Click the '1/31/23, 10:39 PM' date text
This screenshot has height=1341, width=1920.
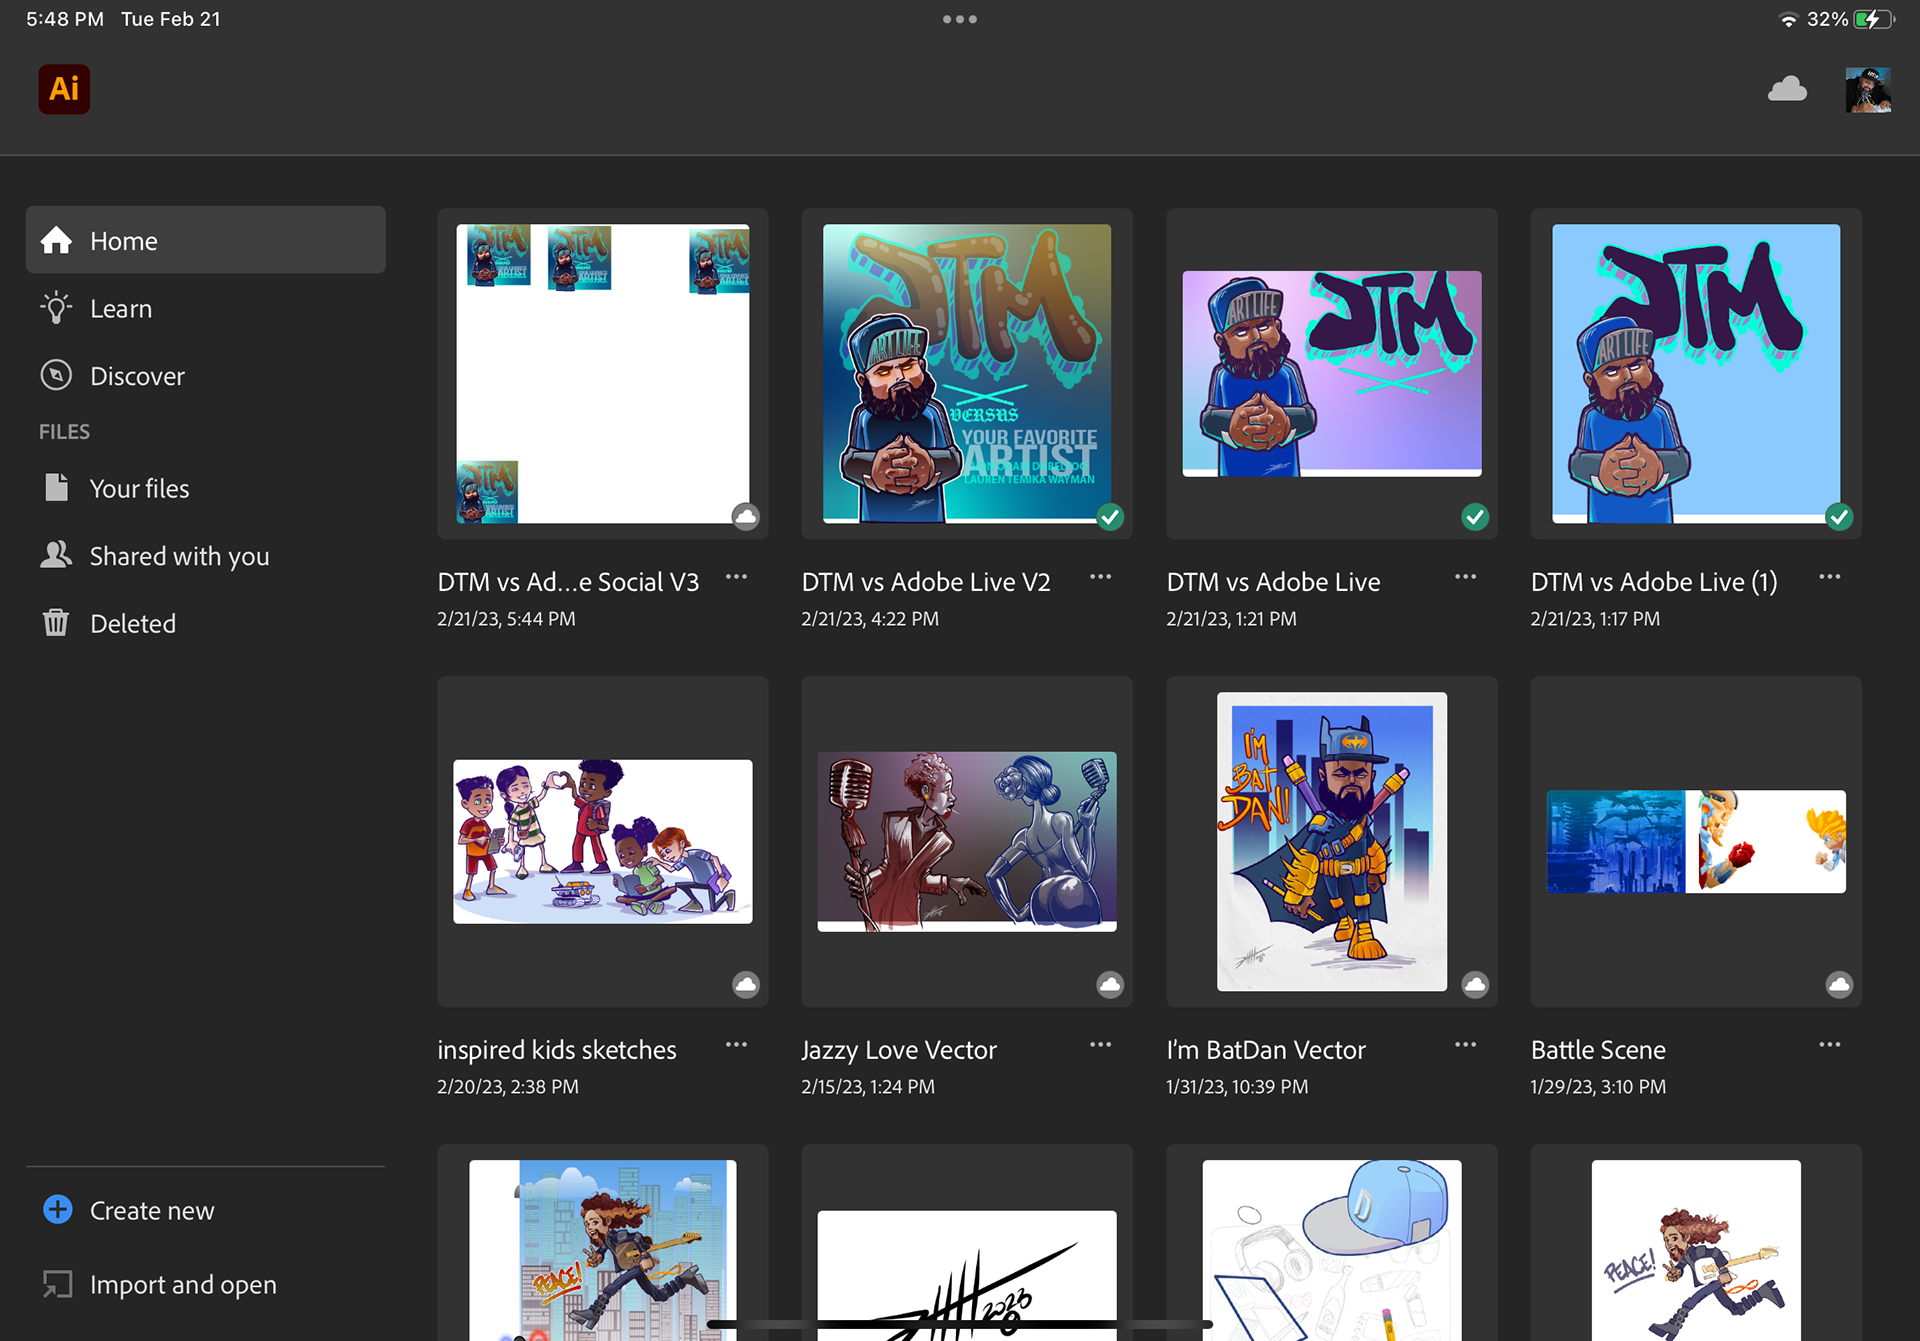[x=1237, y=1087]
